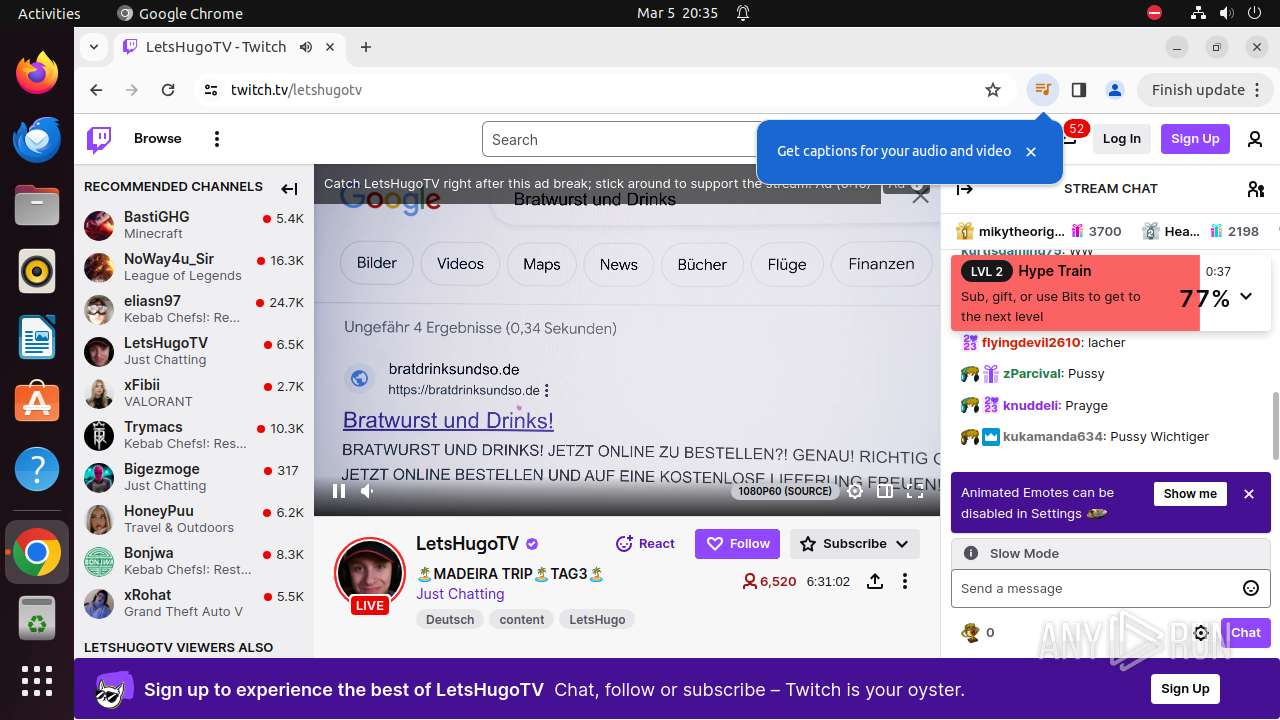
Task: Open chat settings gear icon
Action: [1201, 633]
